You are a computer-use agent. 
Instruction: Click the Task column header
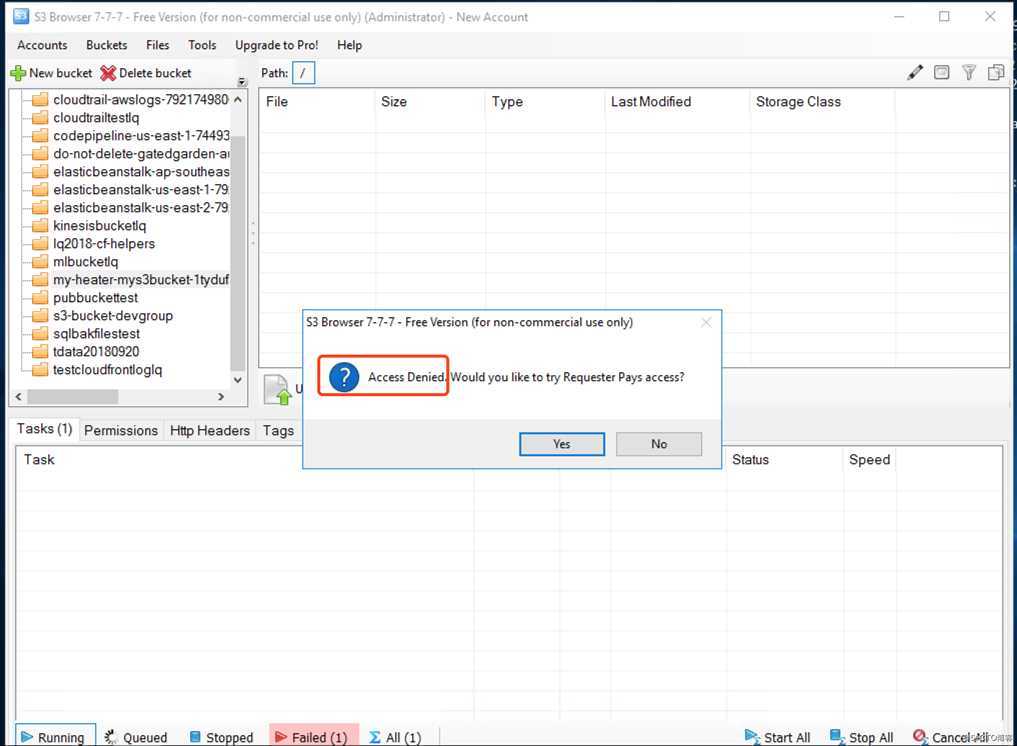point(245,460)
